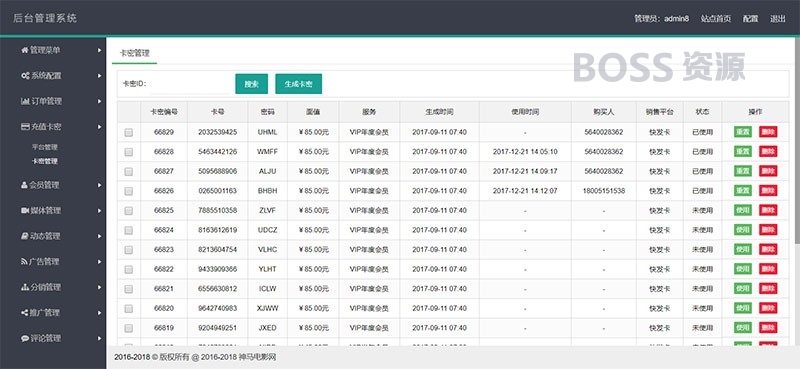Image resolution: width=800 pixels, height=369 pixels.
Task: Expand the 评论管理 sidebar arrow
Action: click(x=99, y=338)
